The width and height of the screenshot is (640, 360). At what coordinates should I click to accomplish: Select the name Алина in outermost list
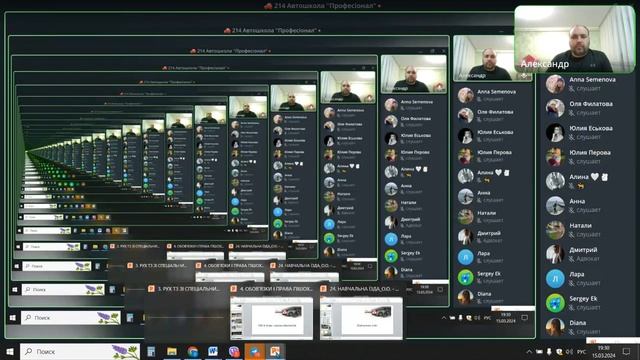click(579, 177)
